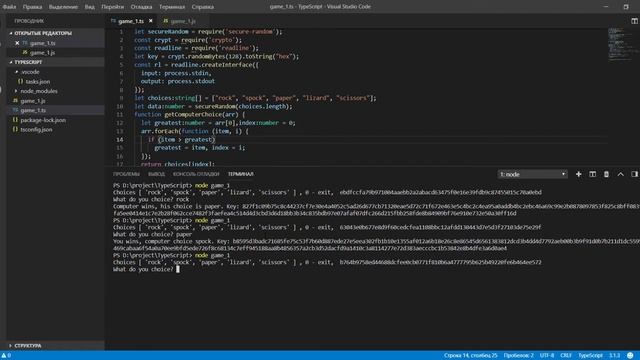640x360 pixels.
Task: Expand the node_modules folder
Action: tap(55, 91)
